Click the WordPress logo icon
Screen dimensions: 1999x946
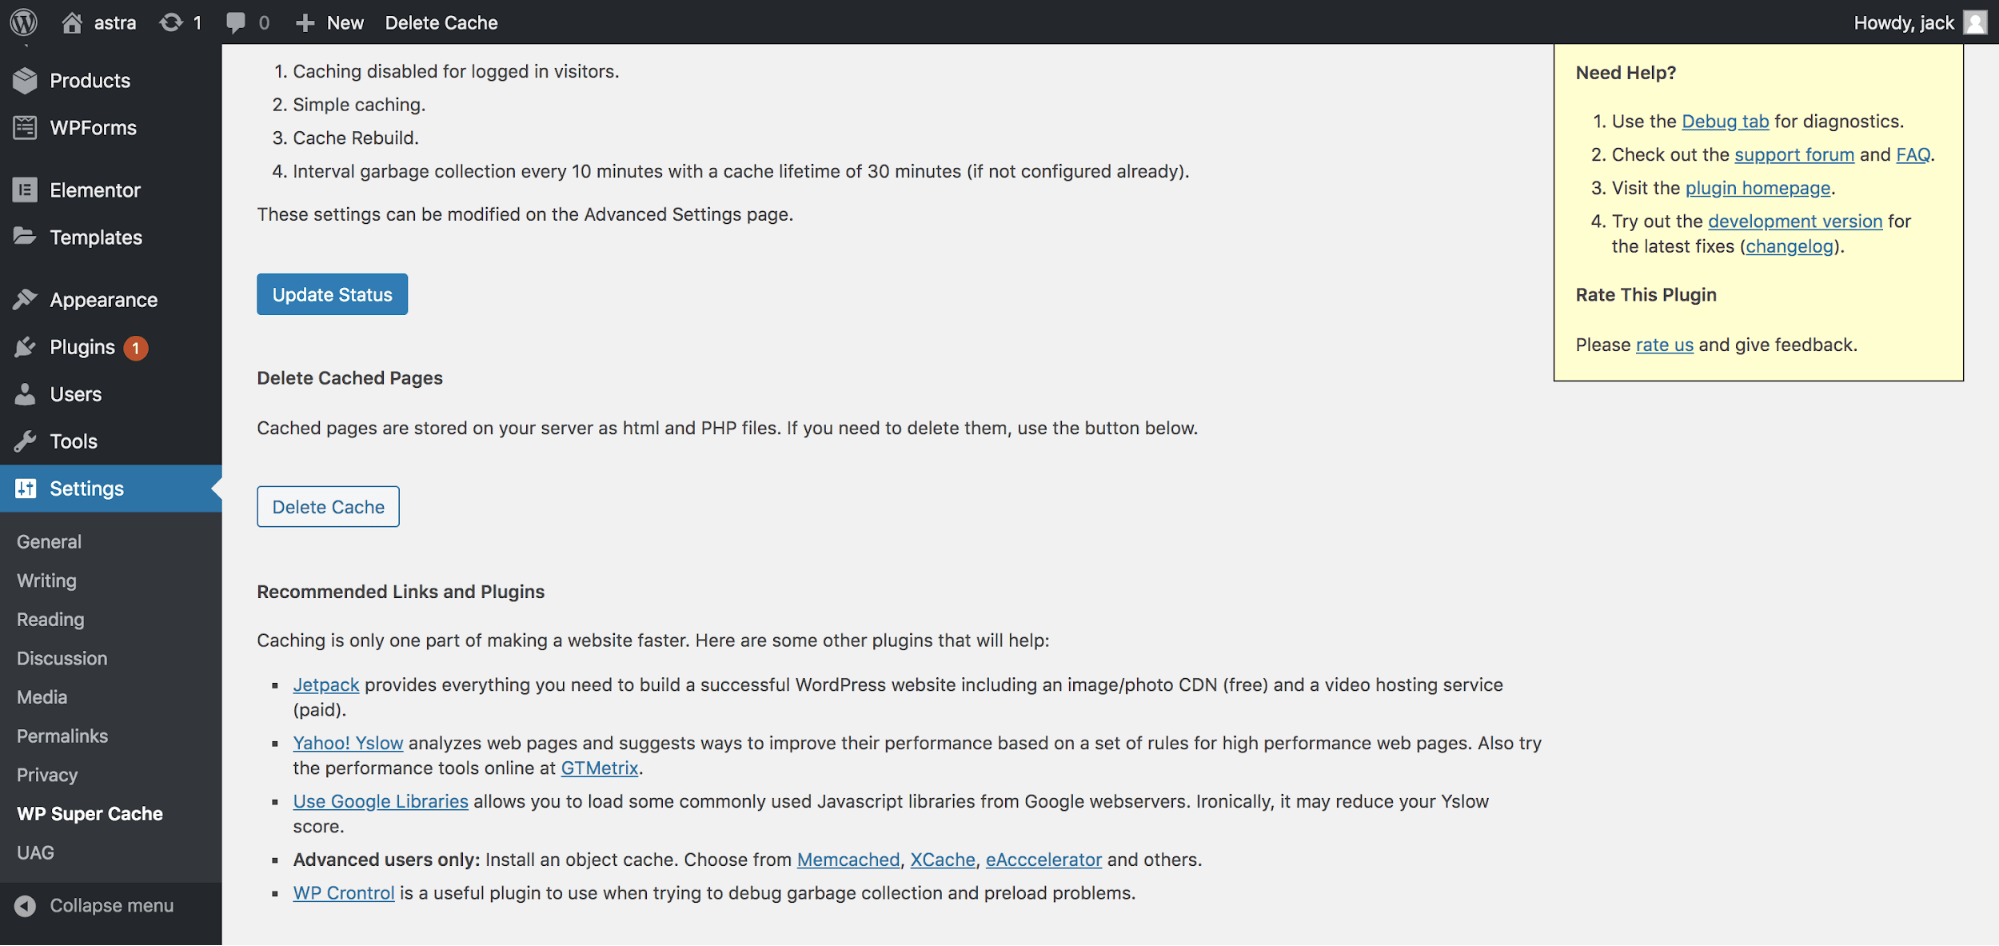coord(24,22)
